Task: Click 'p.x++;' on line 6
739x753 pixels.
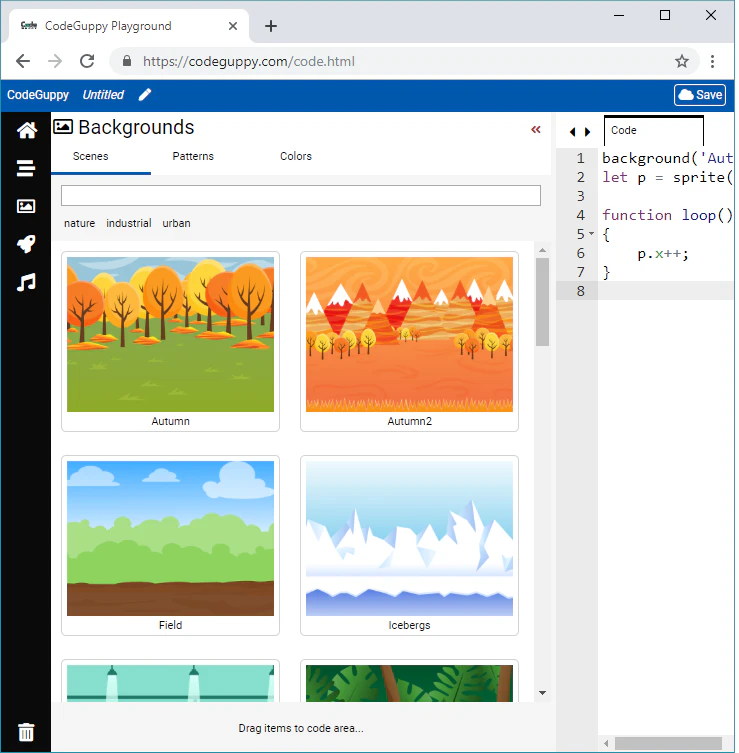Action: [663, 254]
